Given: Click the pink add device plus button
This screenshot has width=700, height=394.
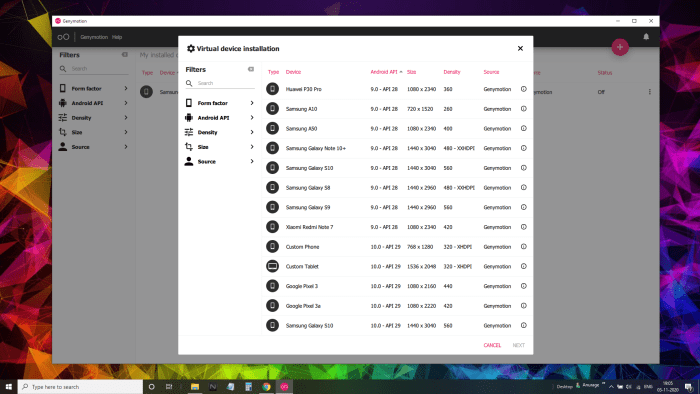Looking at the screenshot, I should (620, 47).
